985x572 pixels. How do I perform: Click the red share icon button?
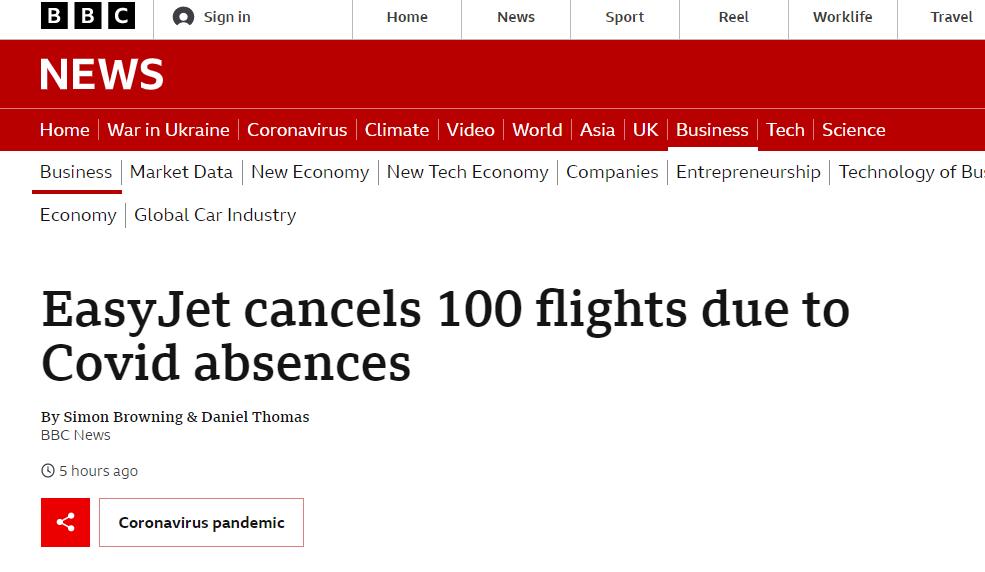click(x=65, y=522)
